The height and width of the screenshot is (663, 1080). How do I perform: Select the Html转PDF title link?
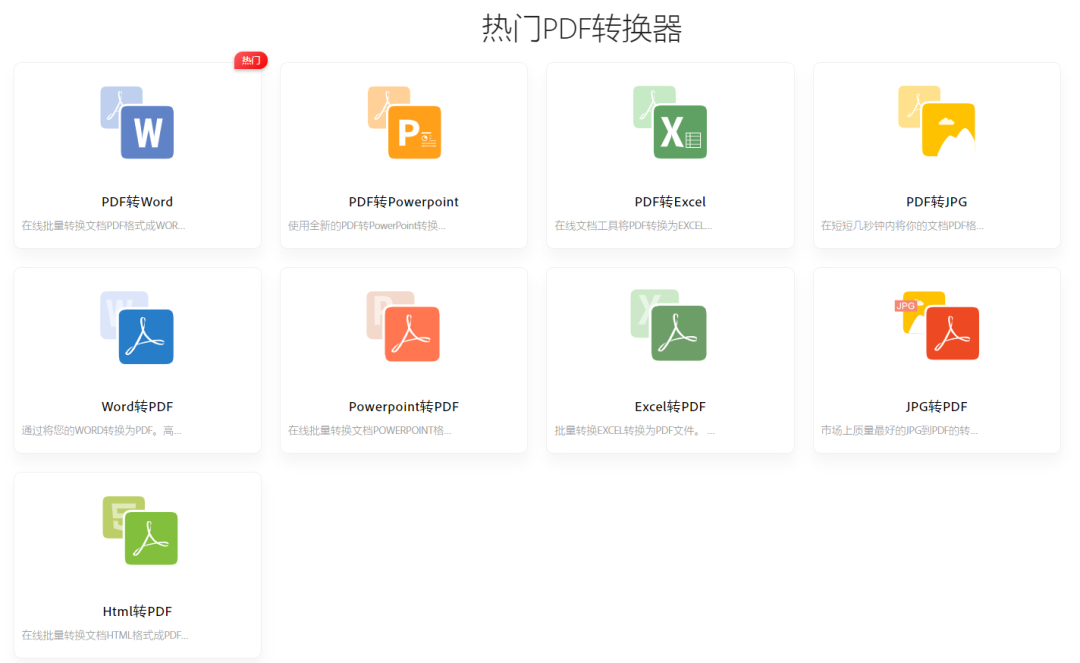coord(137,611)
